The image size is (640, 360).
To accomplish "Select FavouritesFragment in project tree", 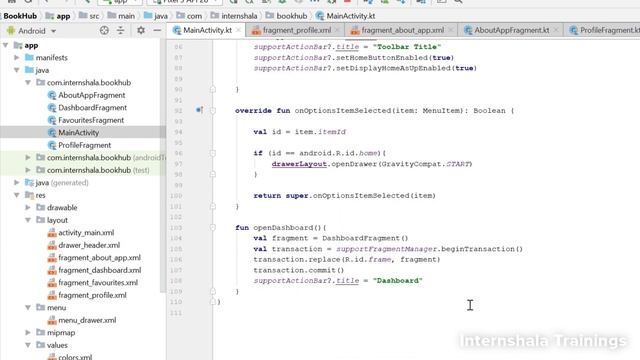I will 86,120.
